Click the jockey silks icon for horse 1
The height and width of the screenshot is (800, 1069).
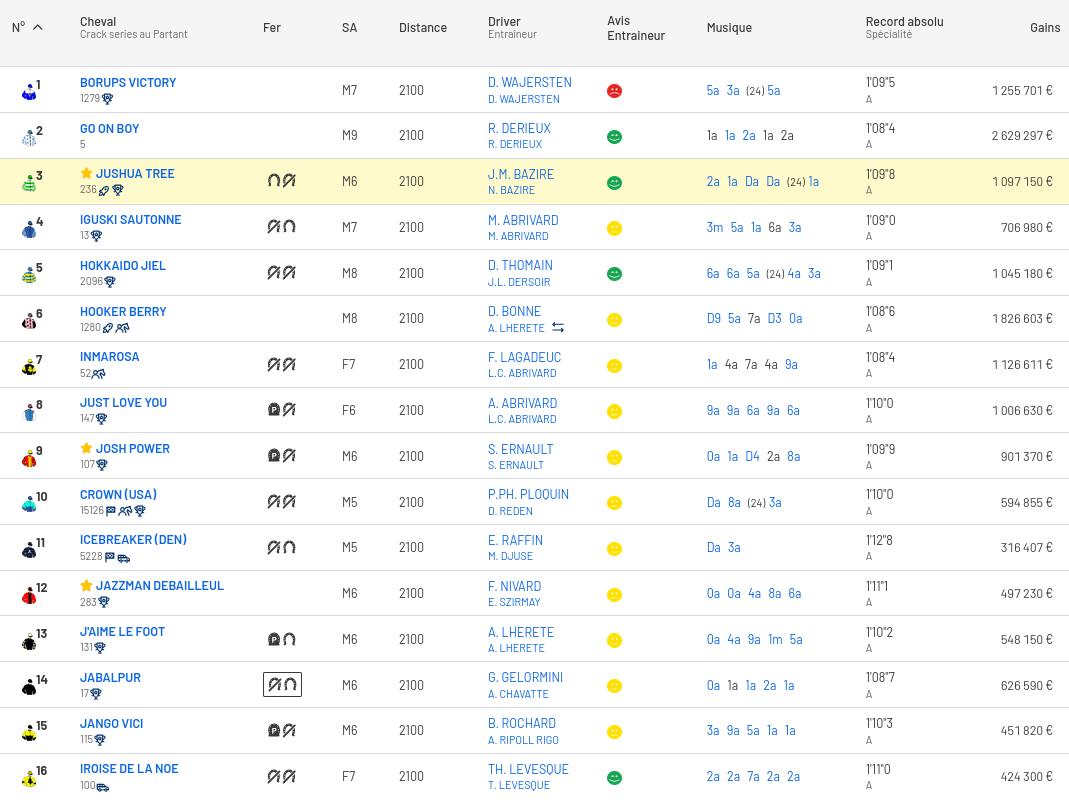[29, 91]
